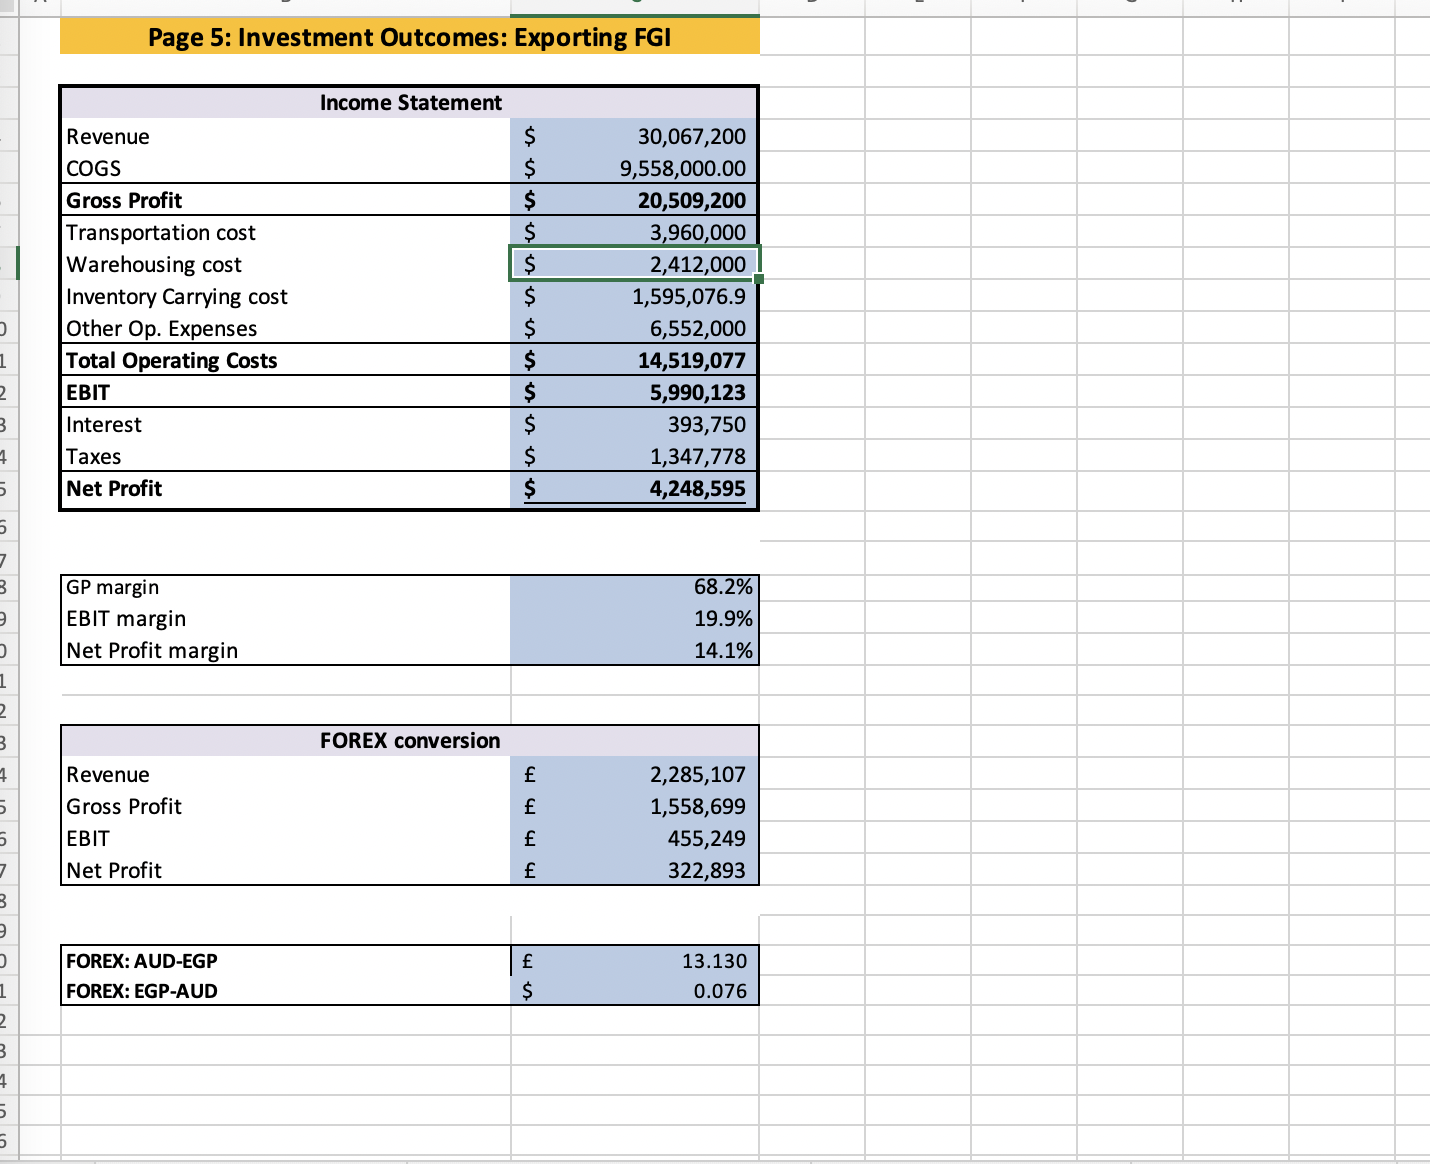Click the Gross Profit label in FOREX conversion

[x=124, y=807]
